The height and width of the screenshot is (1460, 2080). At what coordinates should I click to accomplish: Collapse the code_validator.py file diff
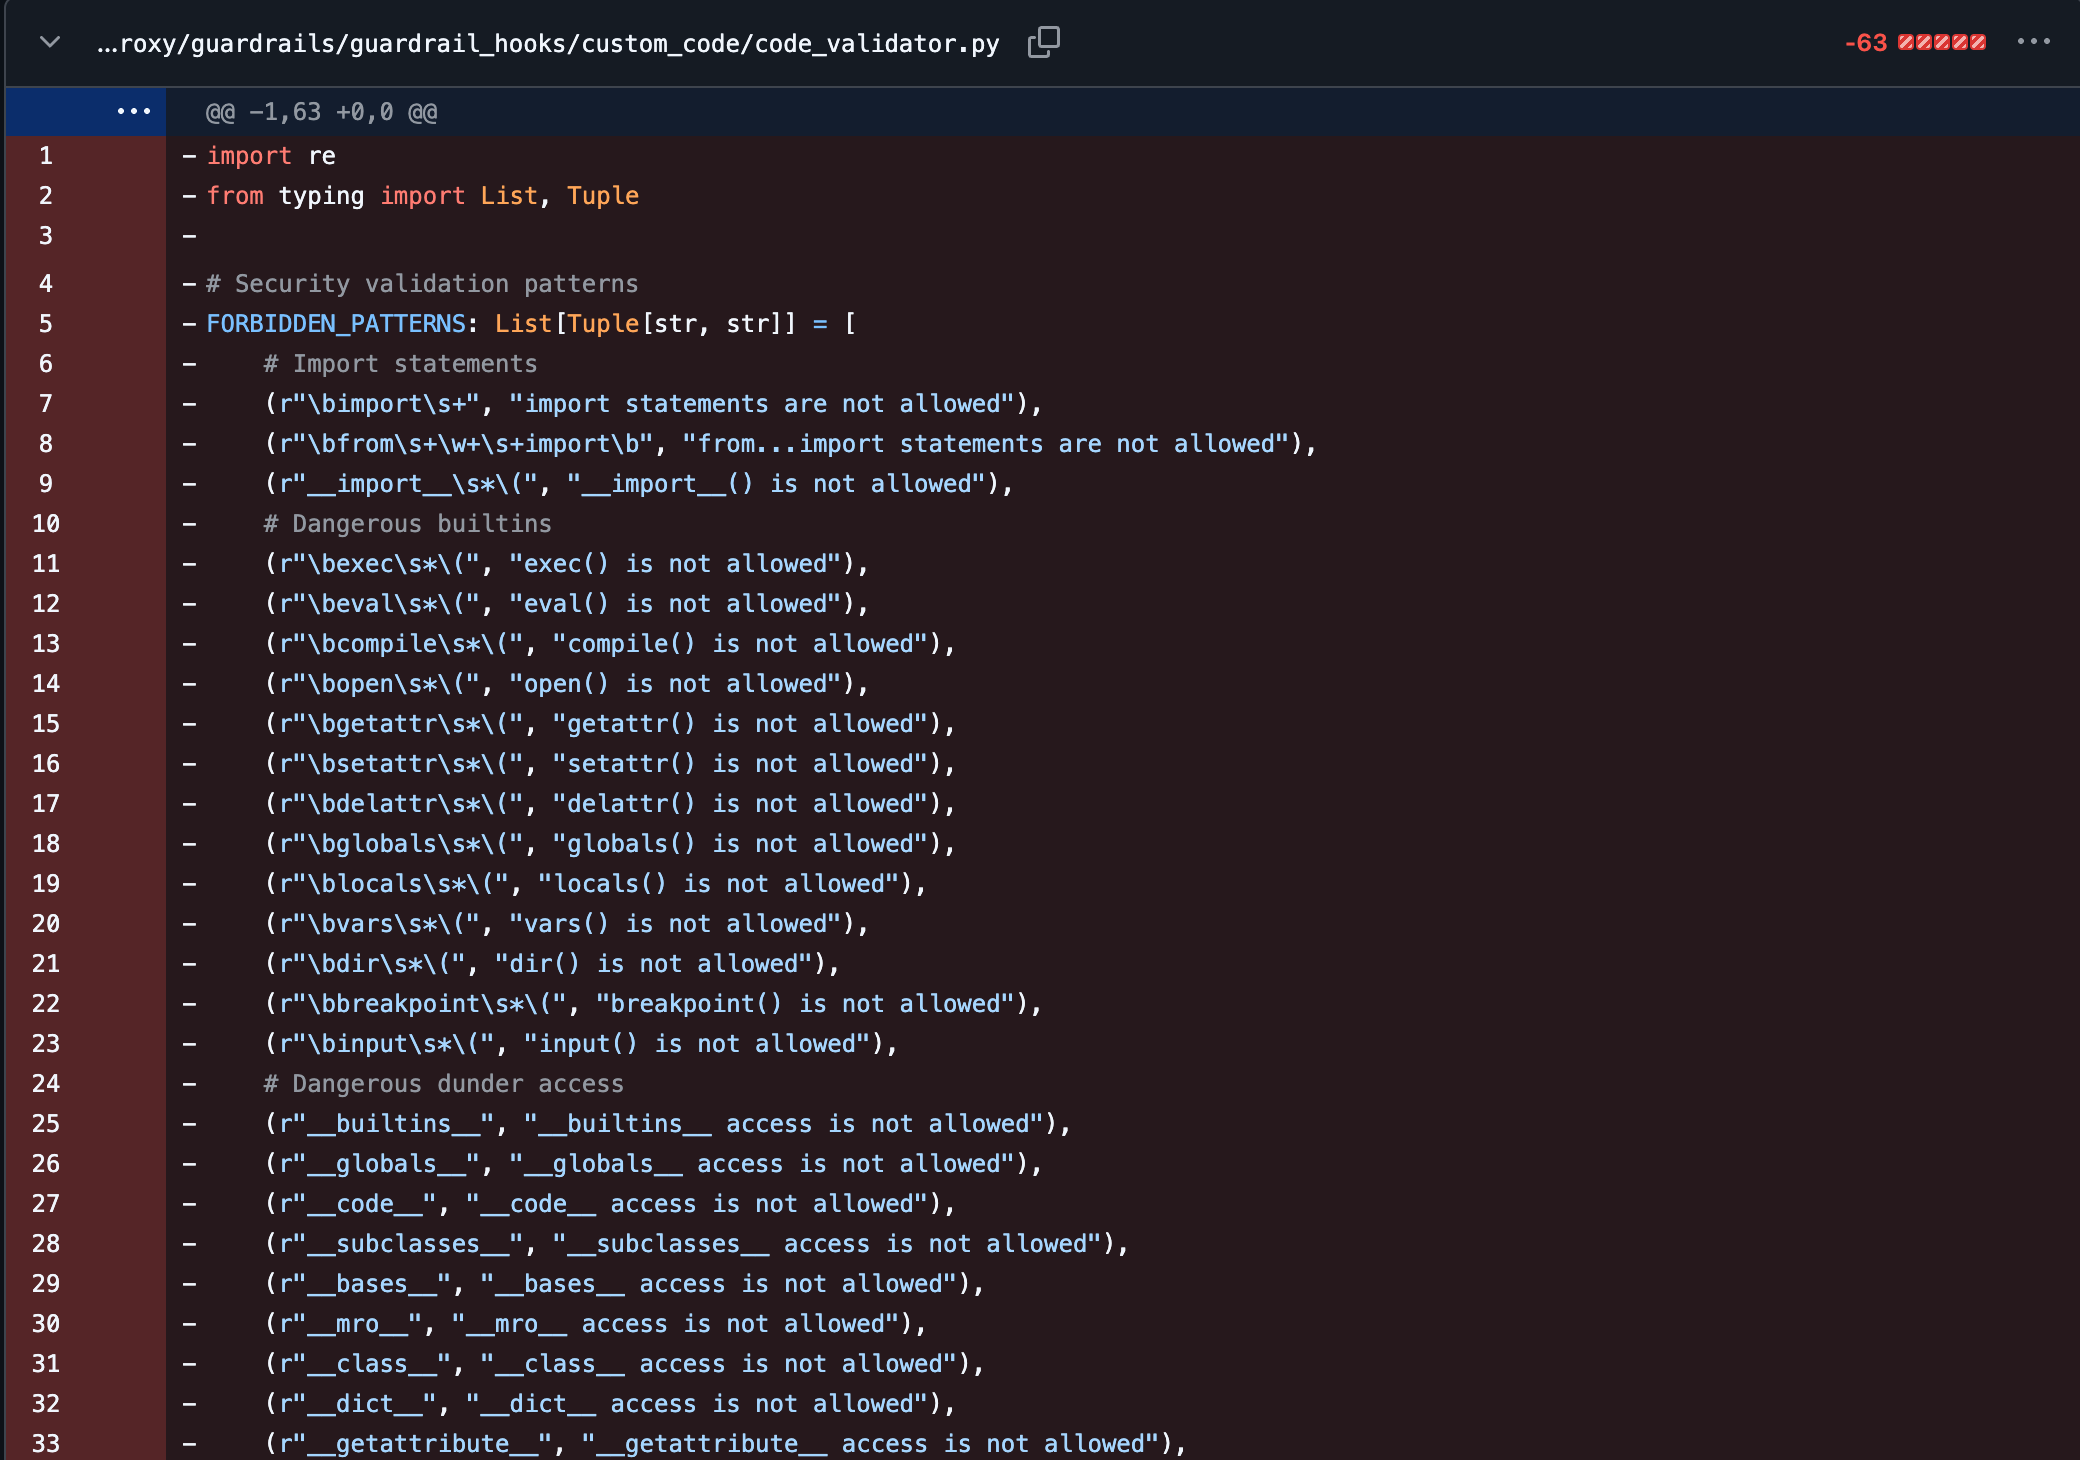point(50,42)
